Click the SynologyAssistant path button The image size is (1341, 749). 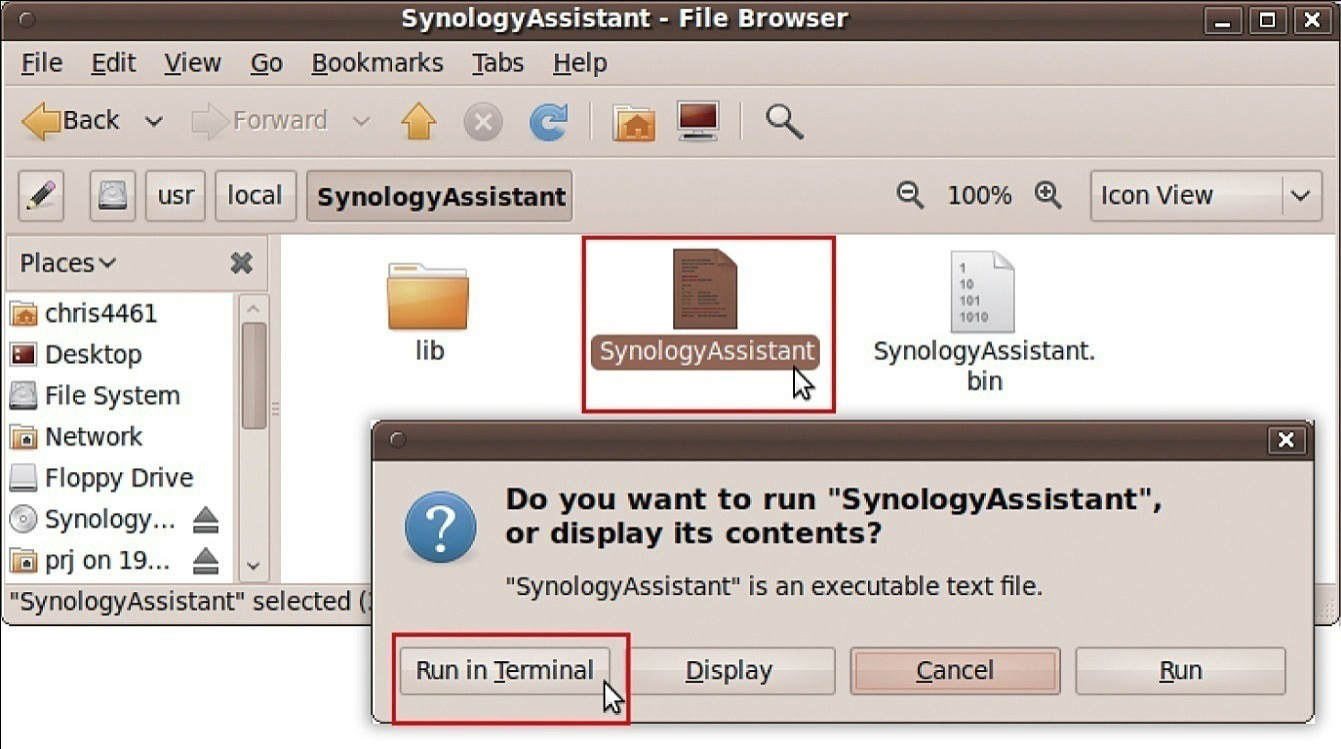point(440,196)
